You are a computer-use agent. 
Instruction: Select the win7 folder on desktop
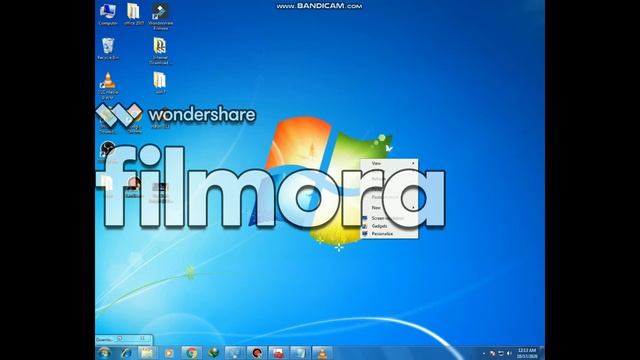pyautogui.click(x=160, y=83)
